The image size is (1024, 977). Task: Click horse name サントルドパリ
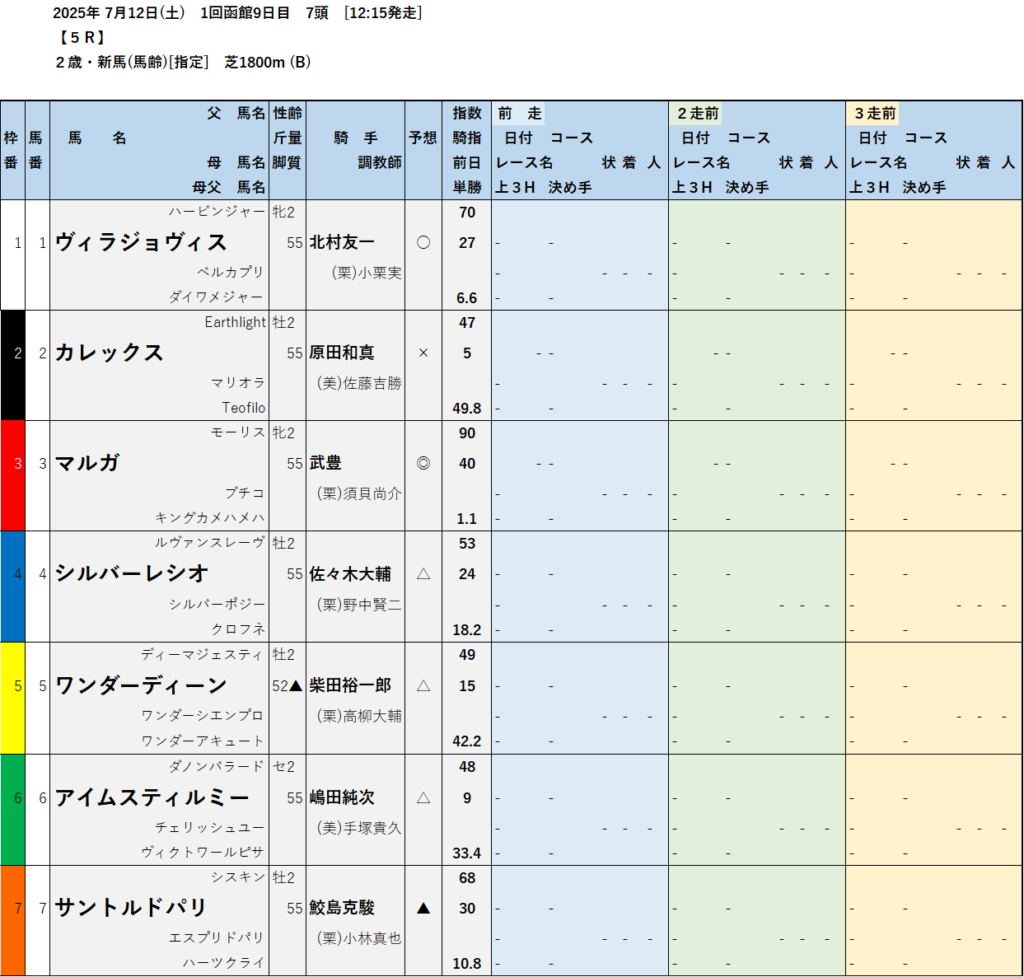tap(131, 908)
